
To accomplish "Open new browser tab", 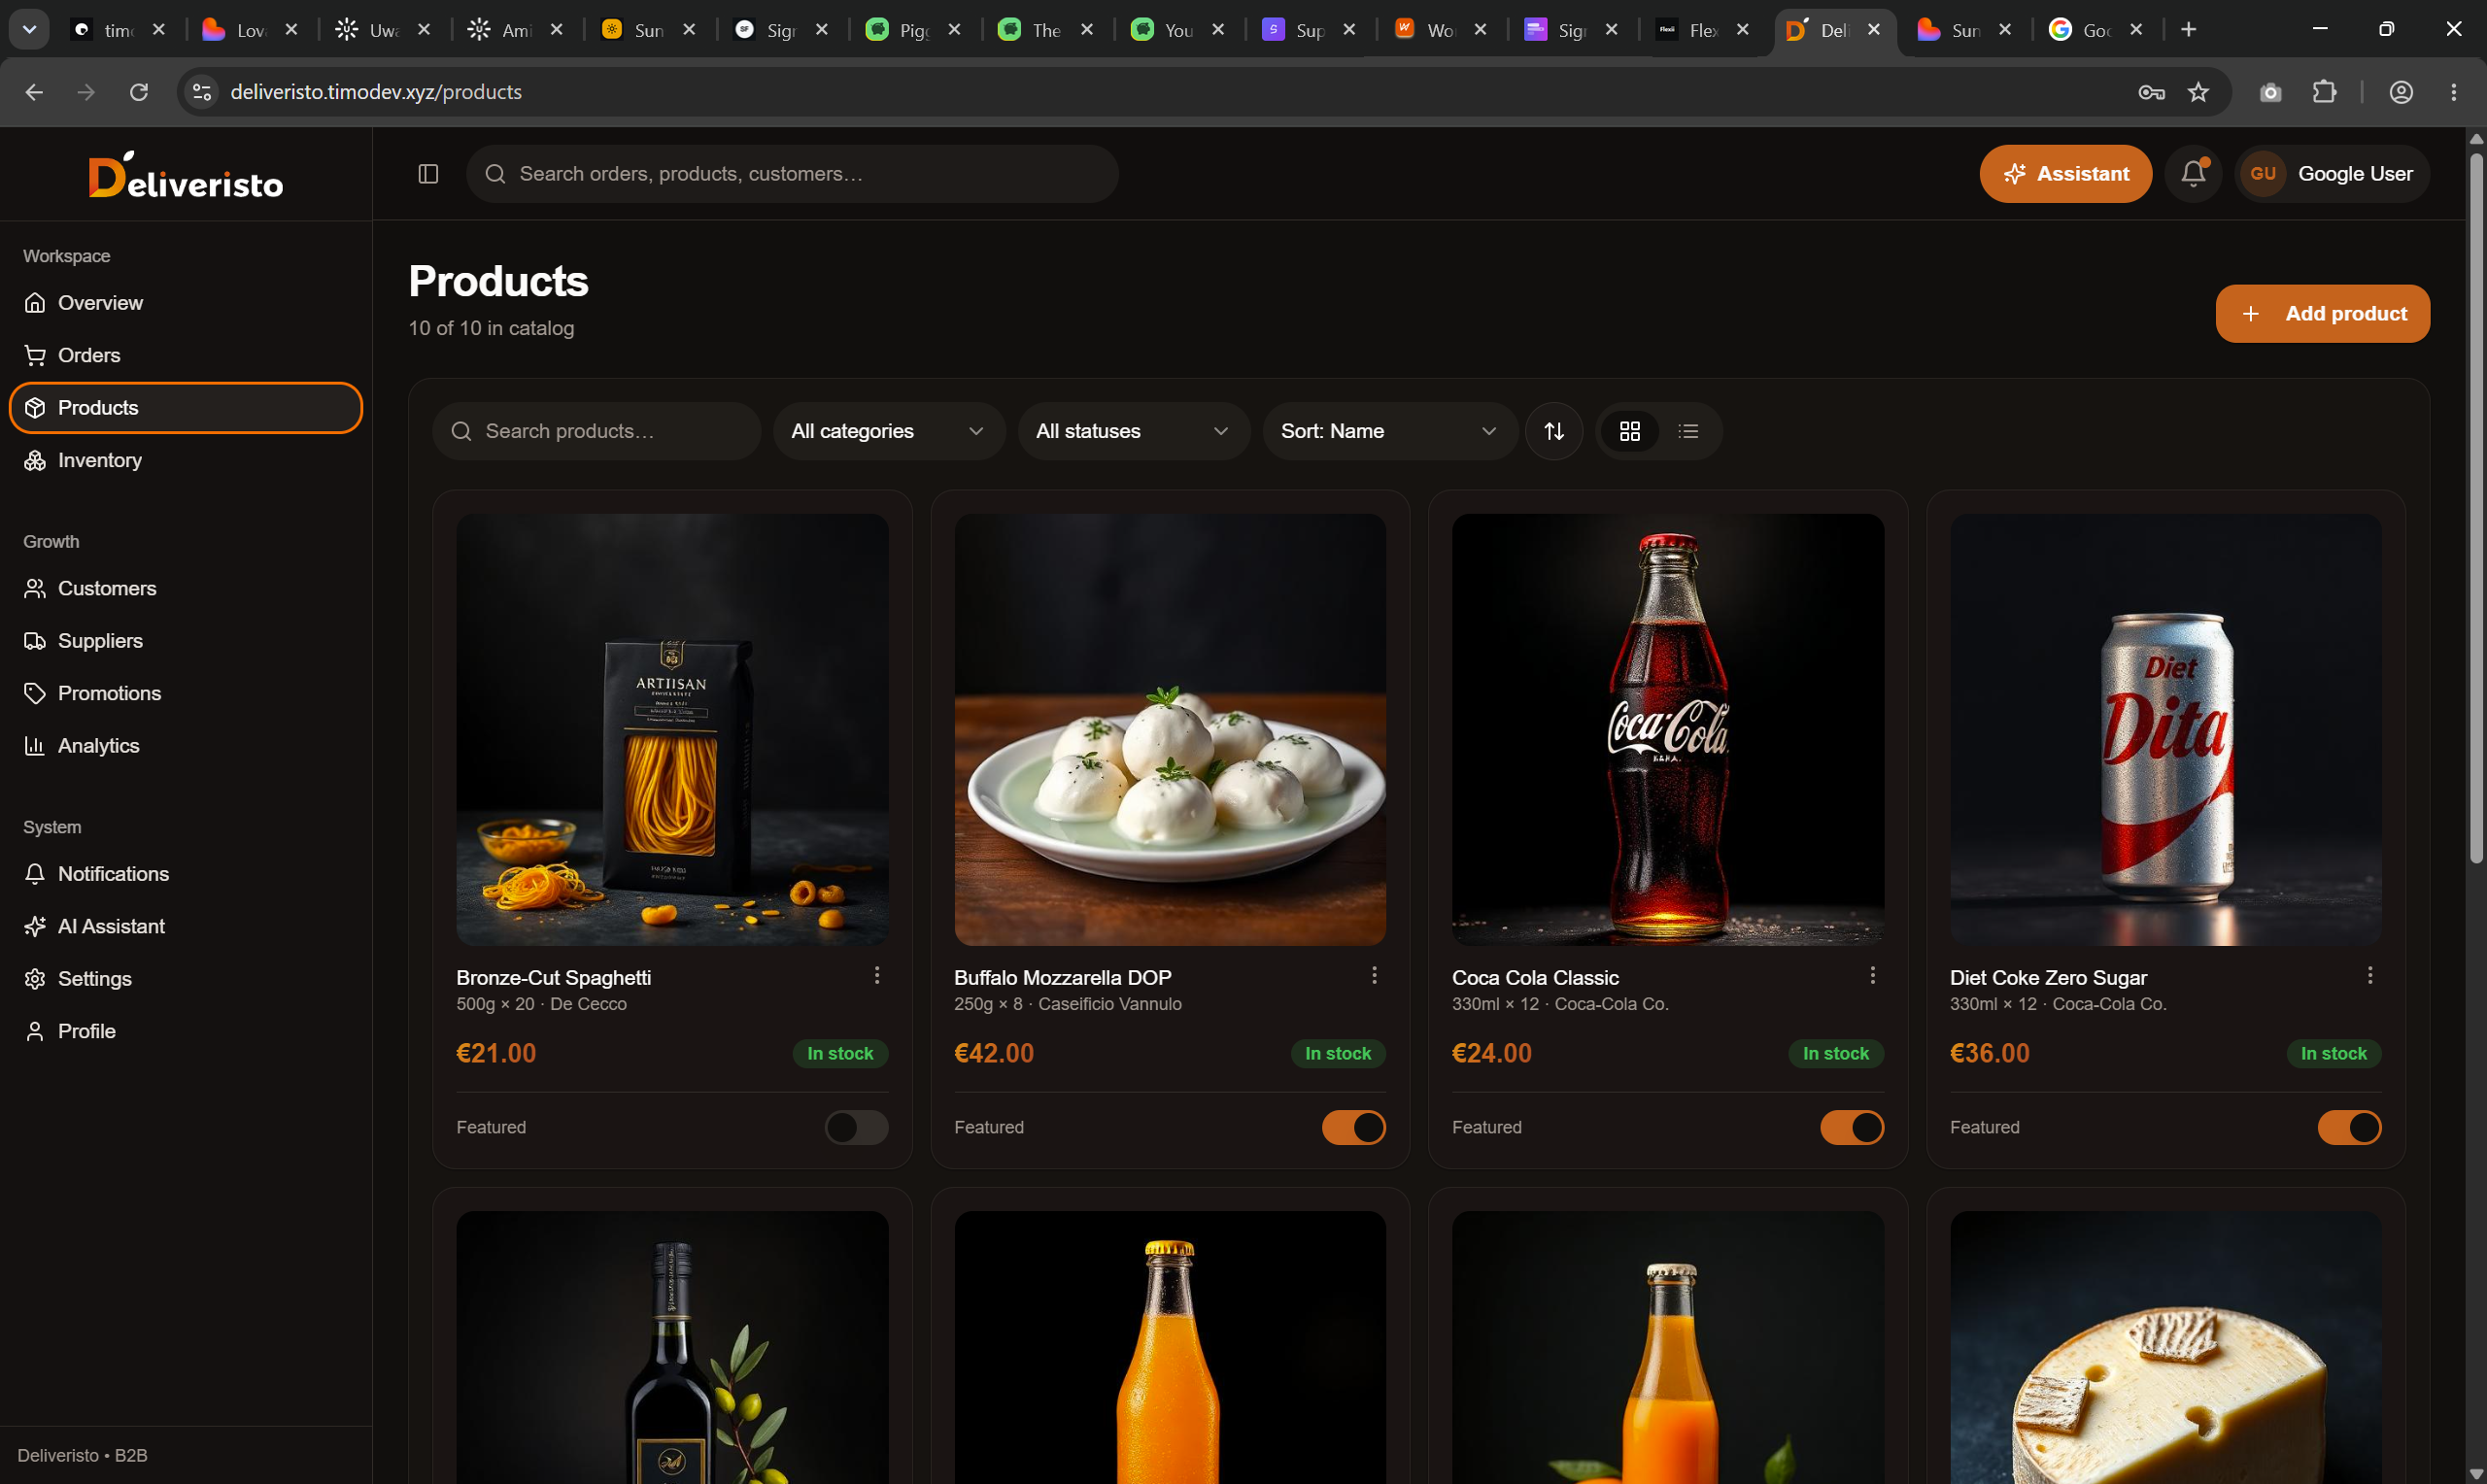I will [2188, 30].
